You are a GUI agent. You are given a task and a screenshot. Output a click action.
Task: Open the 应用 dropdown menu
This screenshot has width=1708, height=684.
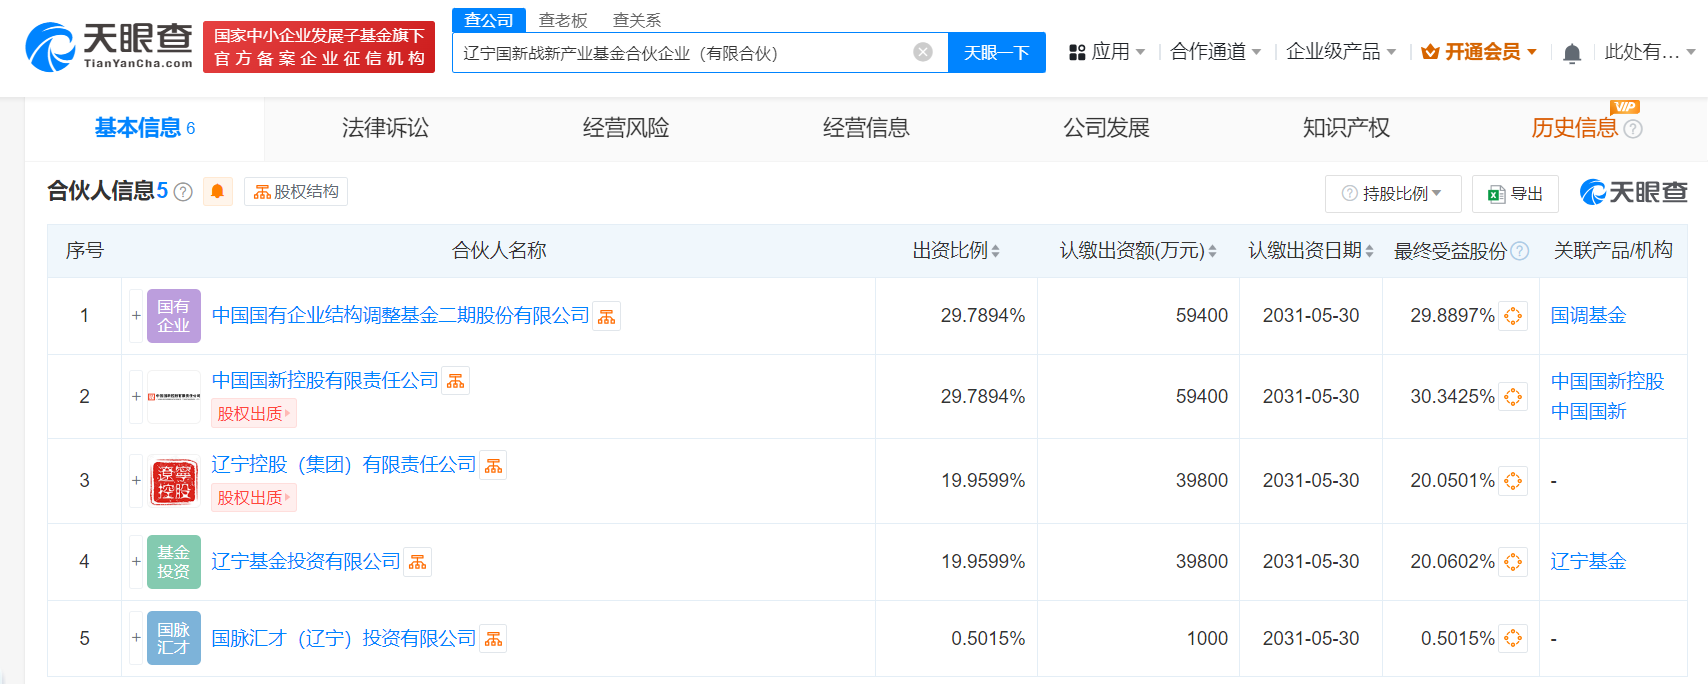pyautogui.click(x=1107, y=52)
